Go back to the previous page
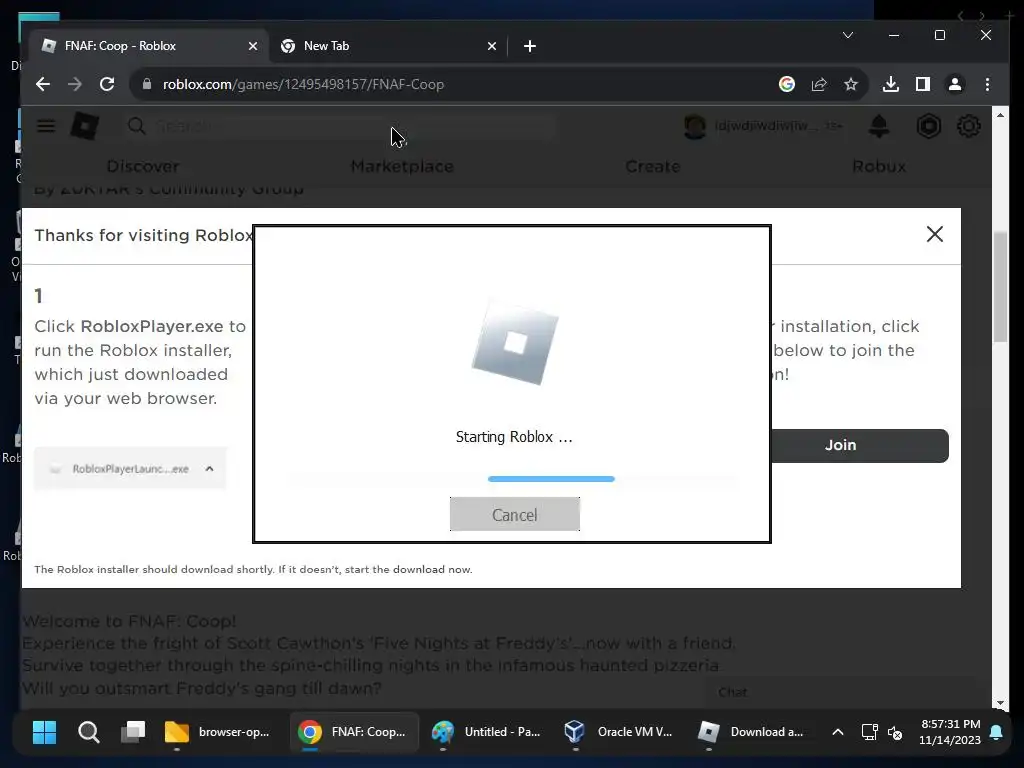The height and width of the screenshot is (768, 1024). pyautogui.click(x=43, y=84)
